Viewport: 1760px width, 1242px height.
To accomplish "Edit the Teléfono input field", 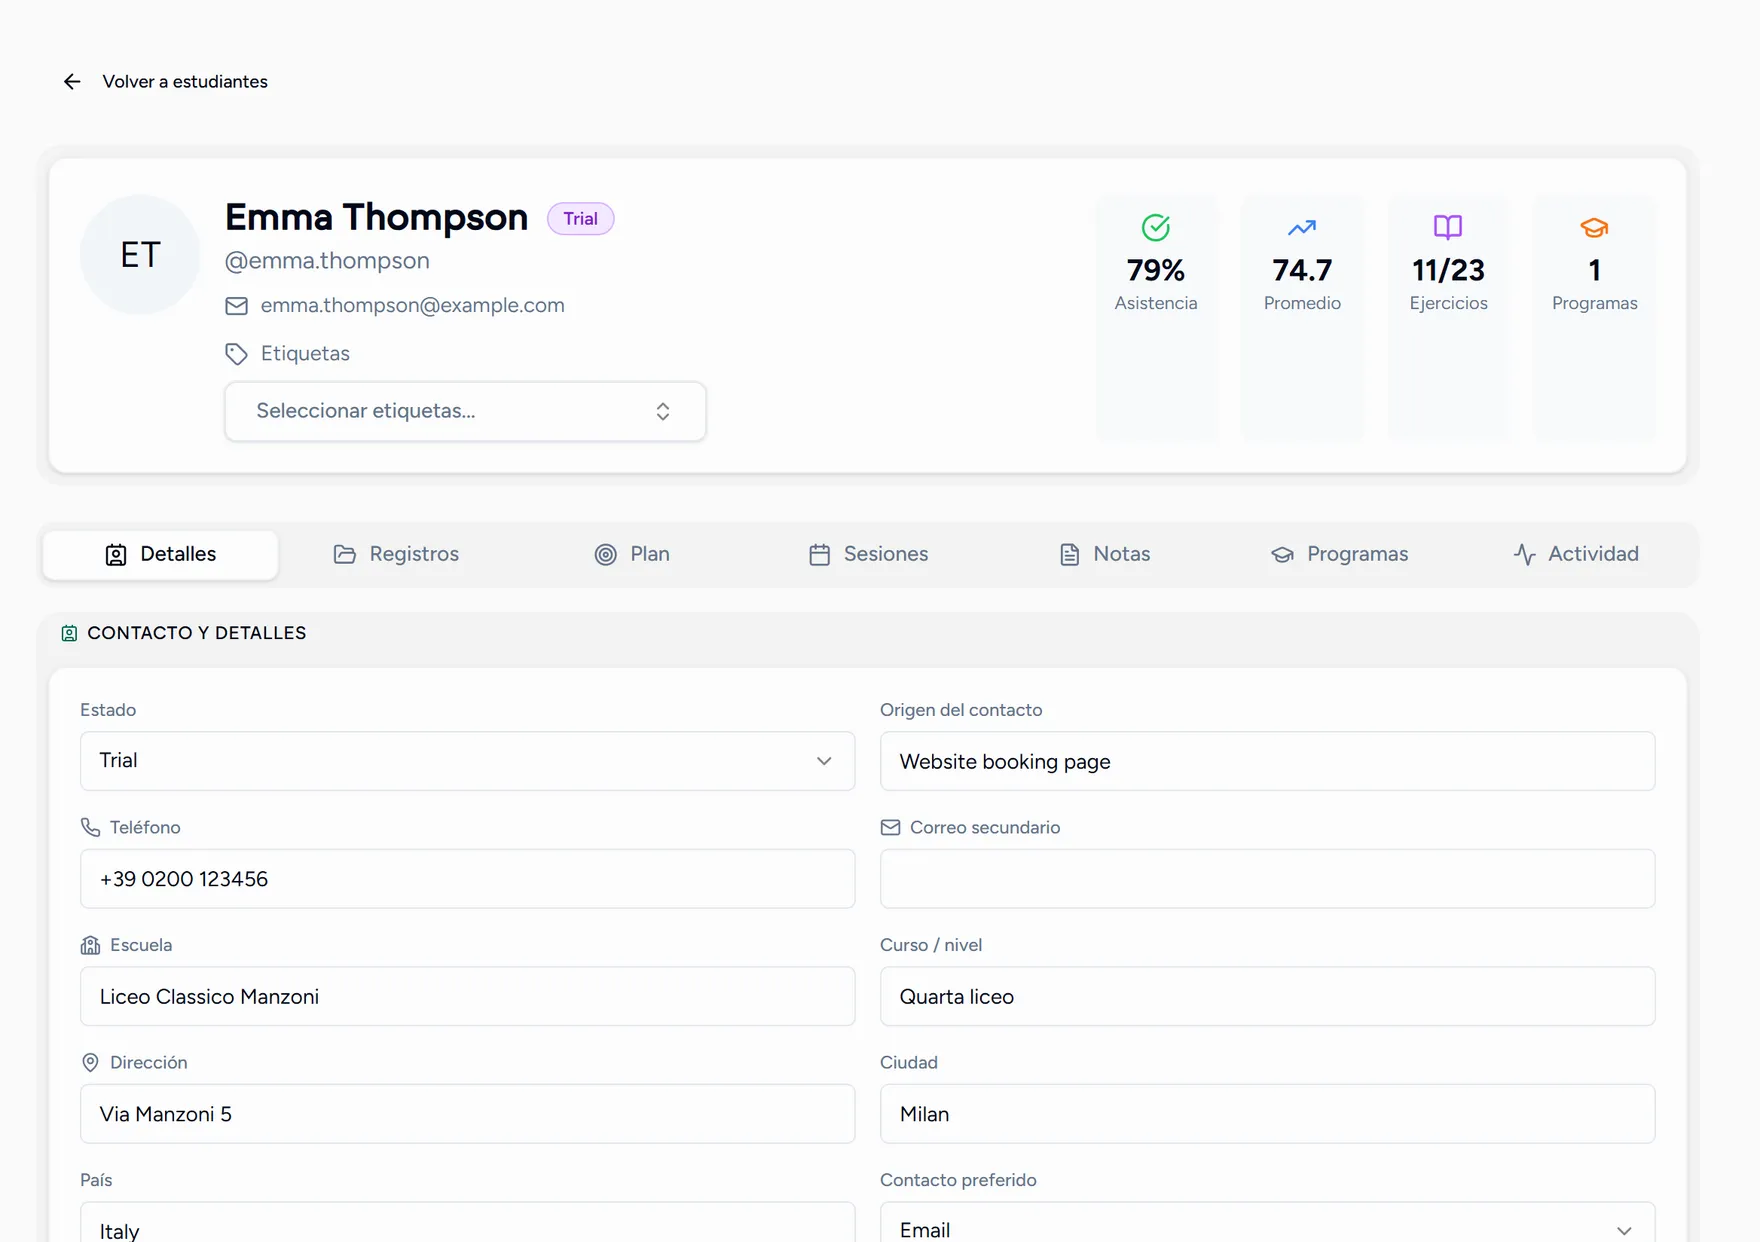I will point(467,879).
